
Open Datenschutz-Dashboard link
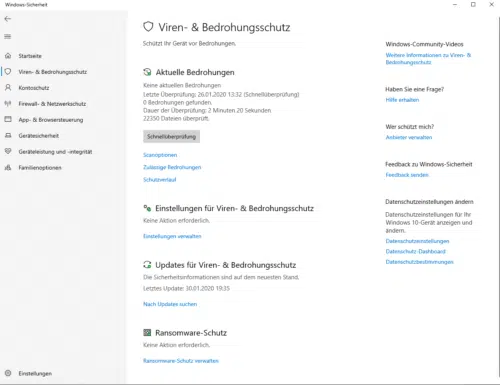point(416,251)
